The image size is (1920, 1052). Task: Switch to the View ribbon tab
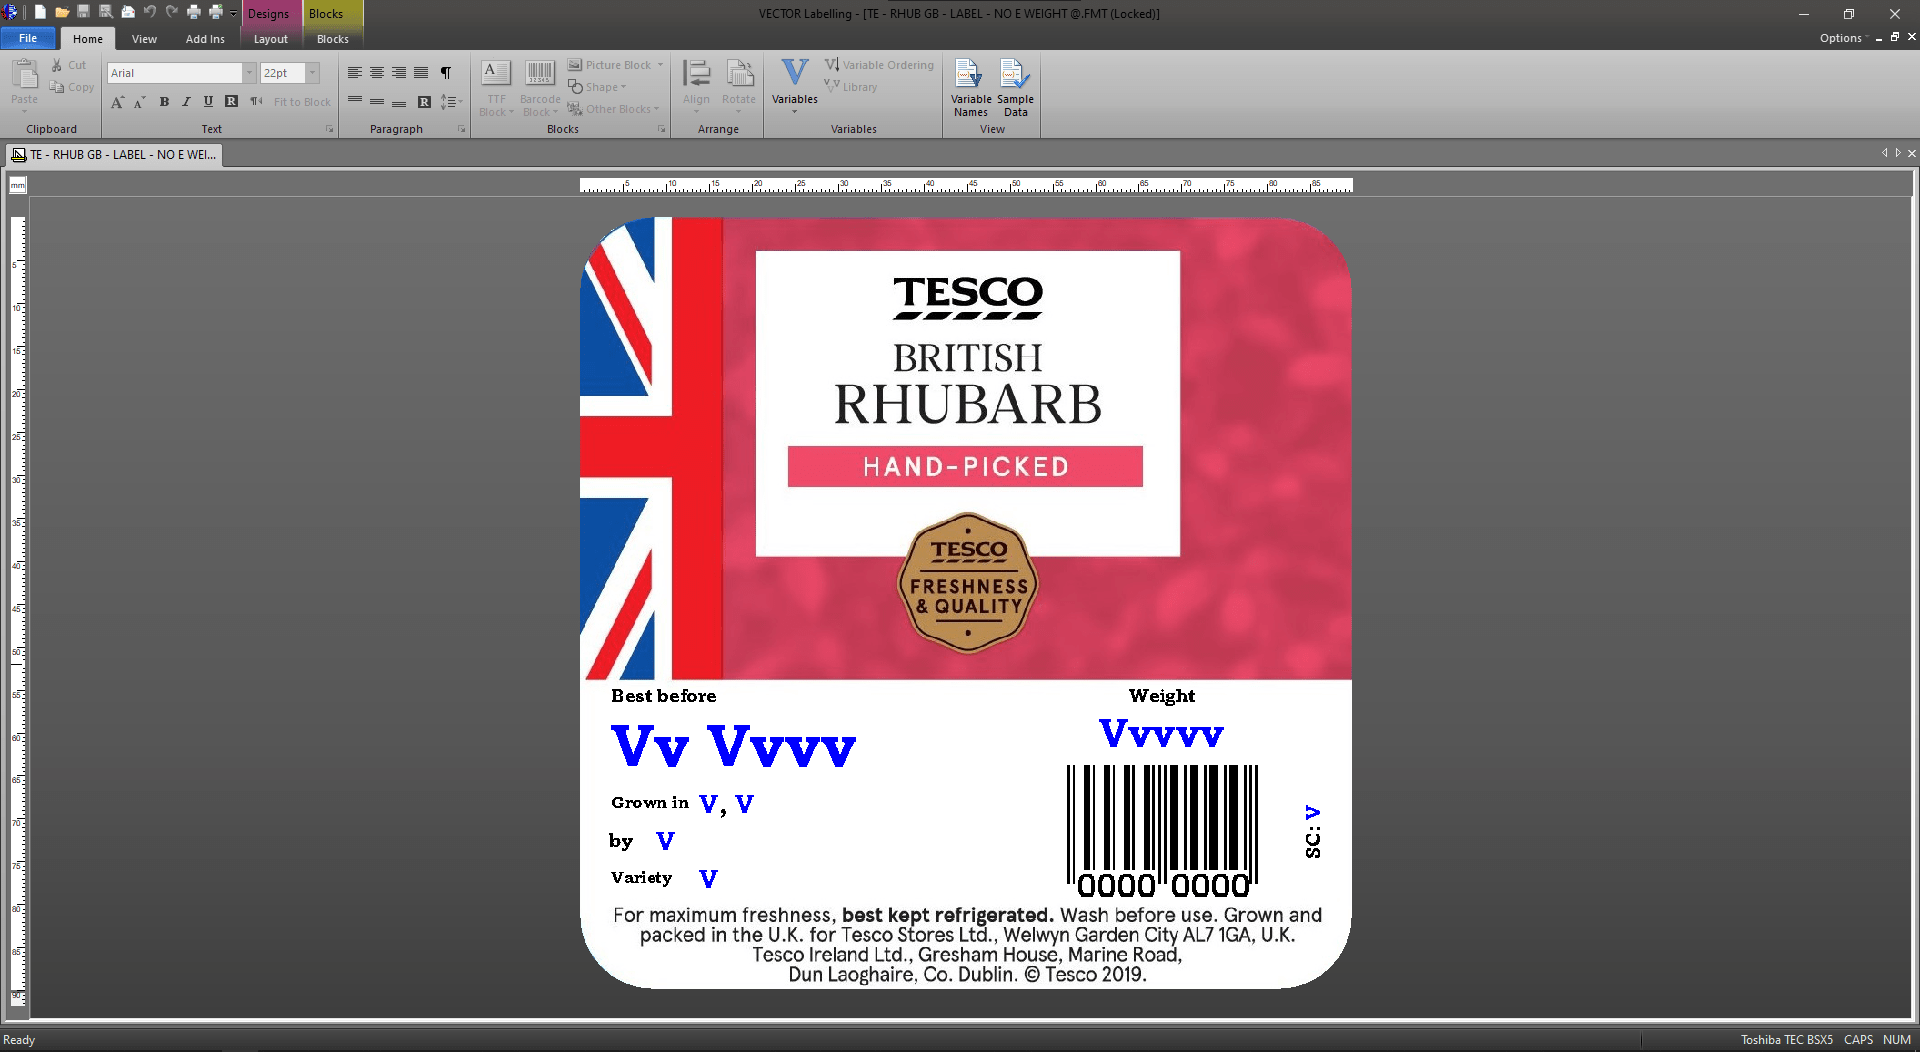click(x=144, y=39)
